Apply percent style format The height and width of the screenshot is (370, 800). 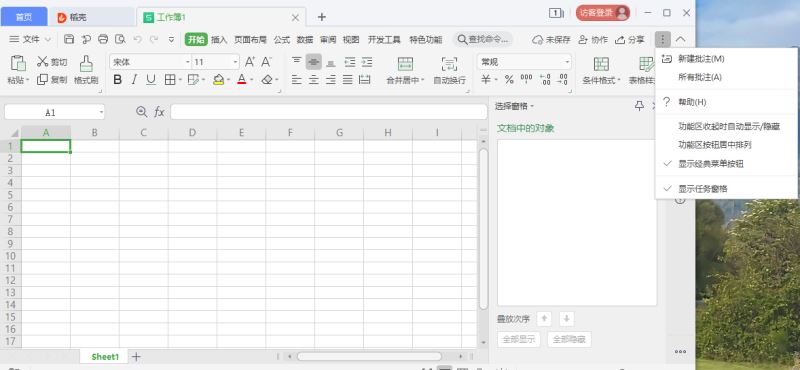pyautogui.click(x=509, y=80)
